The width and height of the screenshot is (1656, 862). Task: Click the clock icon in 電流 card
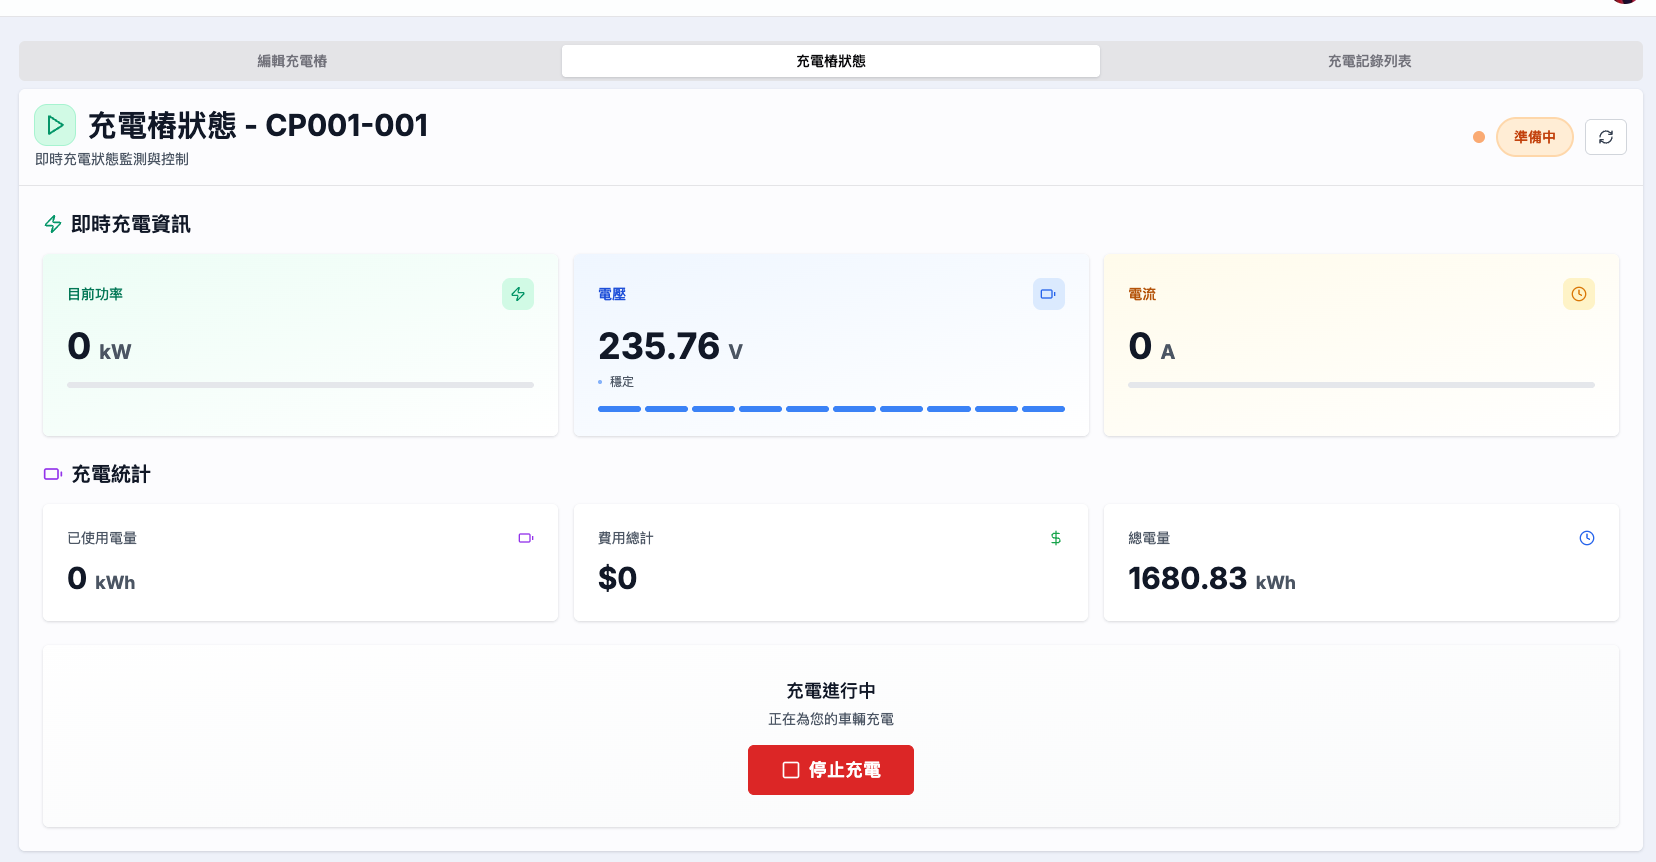[x=1578, y=294]
